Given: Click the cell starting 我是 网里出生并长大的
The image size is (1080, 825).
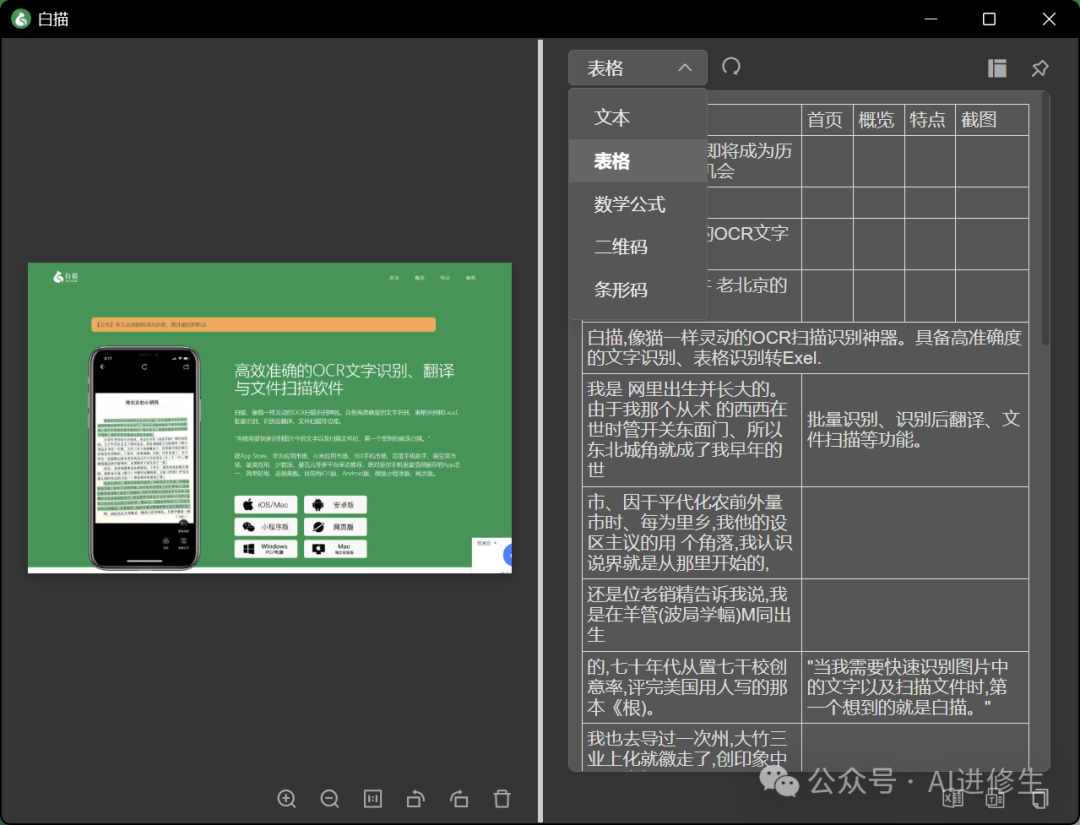Looking at the screenshot, I should (692, 430).
